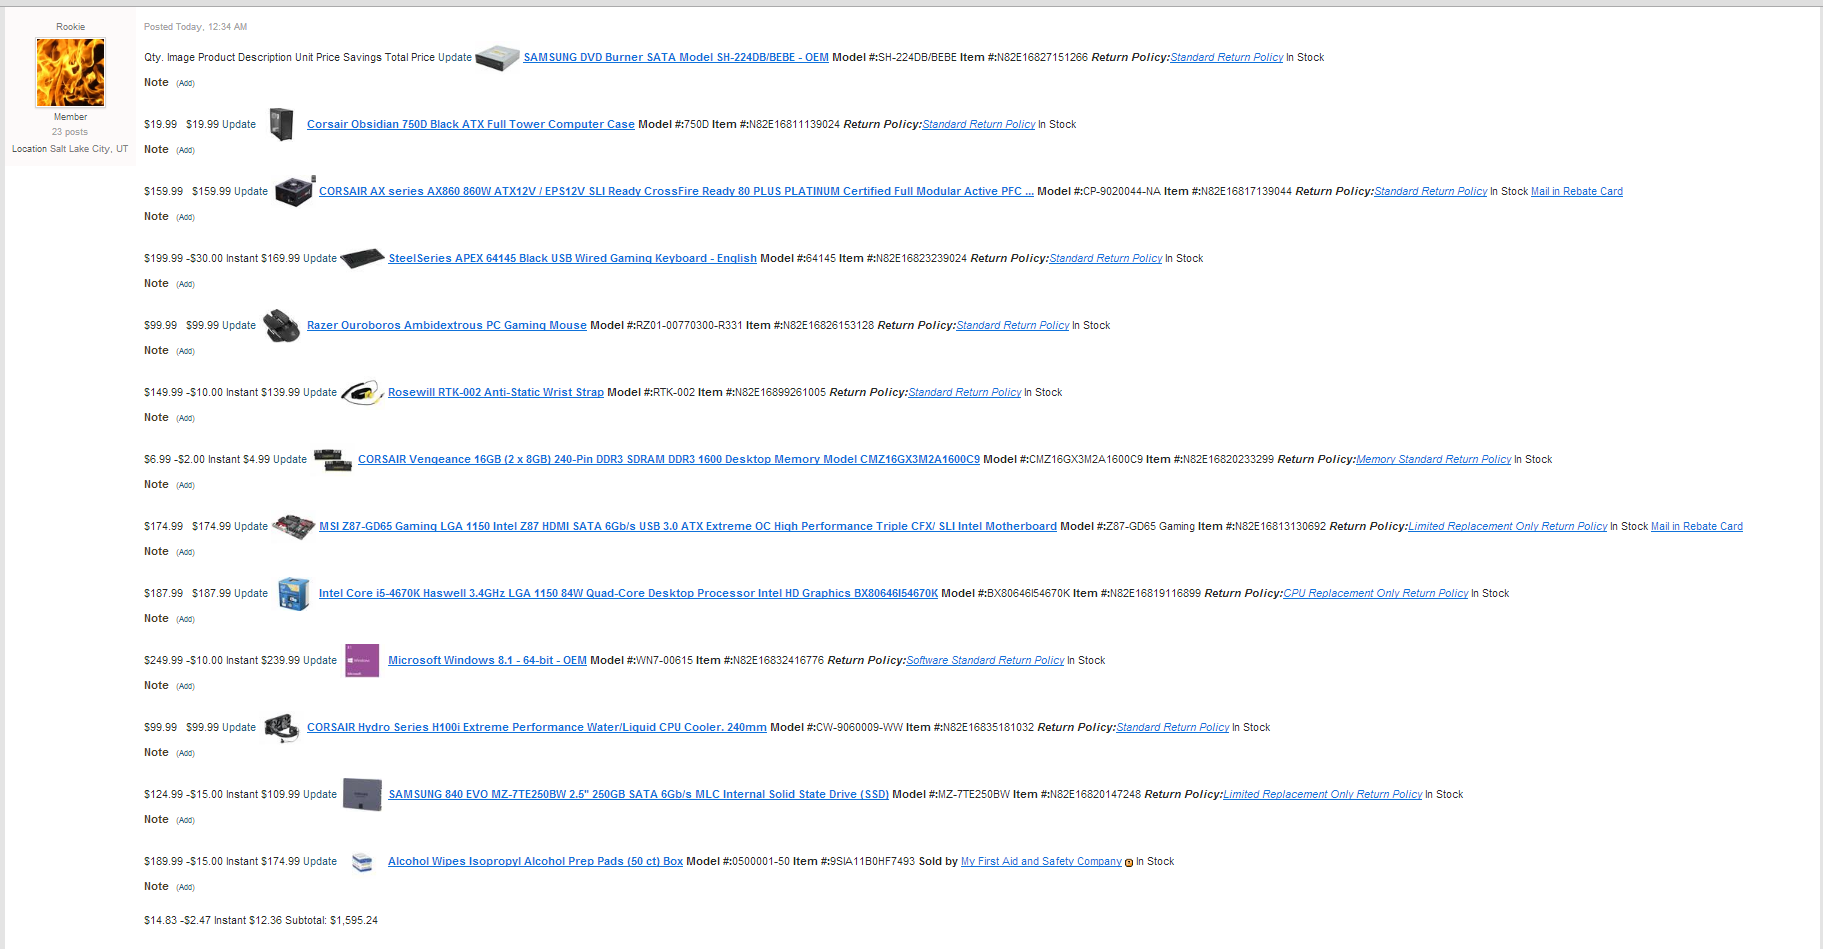Screen dimensions: 1823x949
Task: Click the marketplace seller icon beside My First Aid
Action: (x=1129, y=862)
